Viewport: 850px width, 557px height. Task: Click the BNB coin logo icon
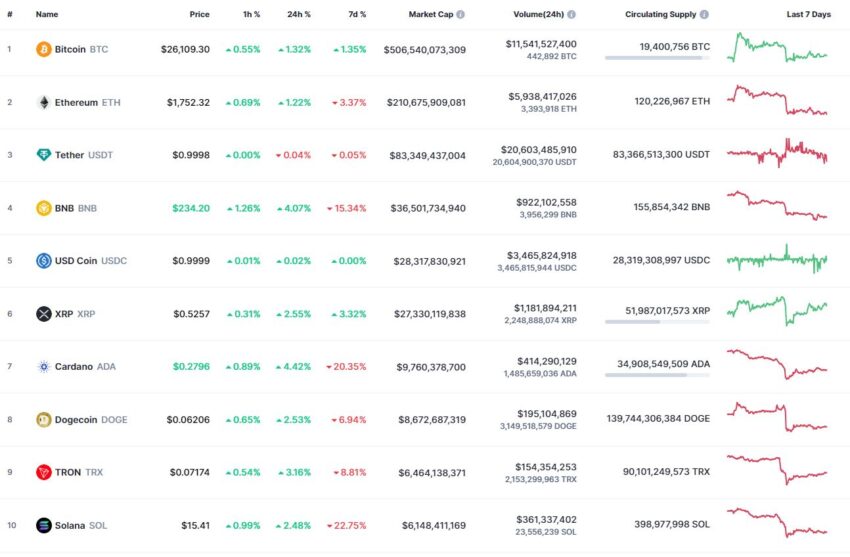43,208
